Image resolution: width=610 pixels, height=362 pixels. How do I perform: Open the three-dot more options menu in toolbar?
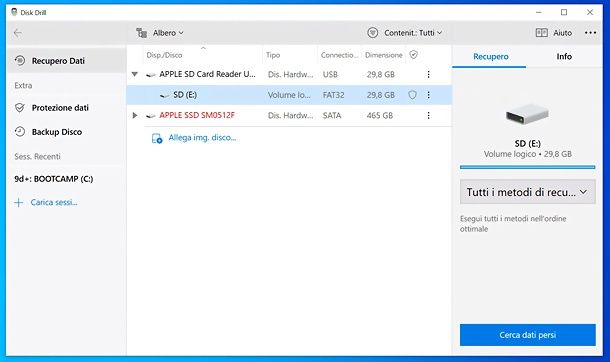point(590,33)
